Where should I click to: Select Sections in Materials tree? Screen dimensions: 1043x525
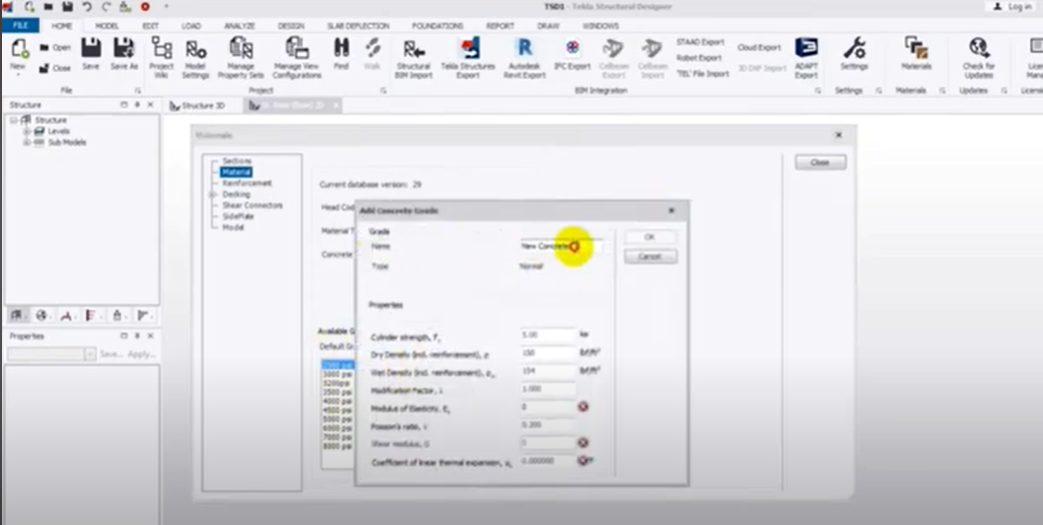[x=237, y=161]
